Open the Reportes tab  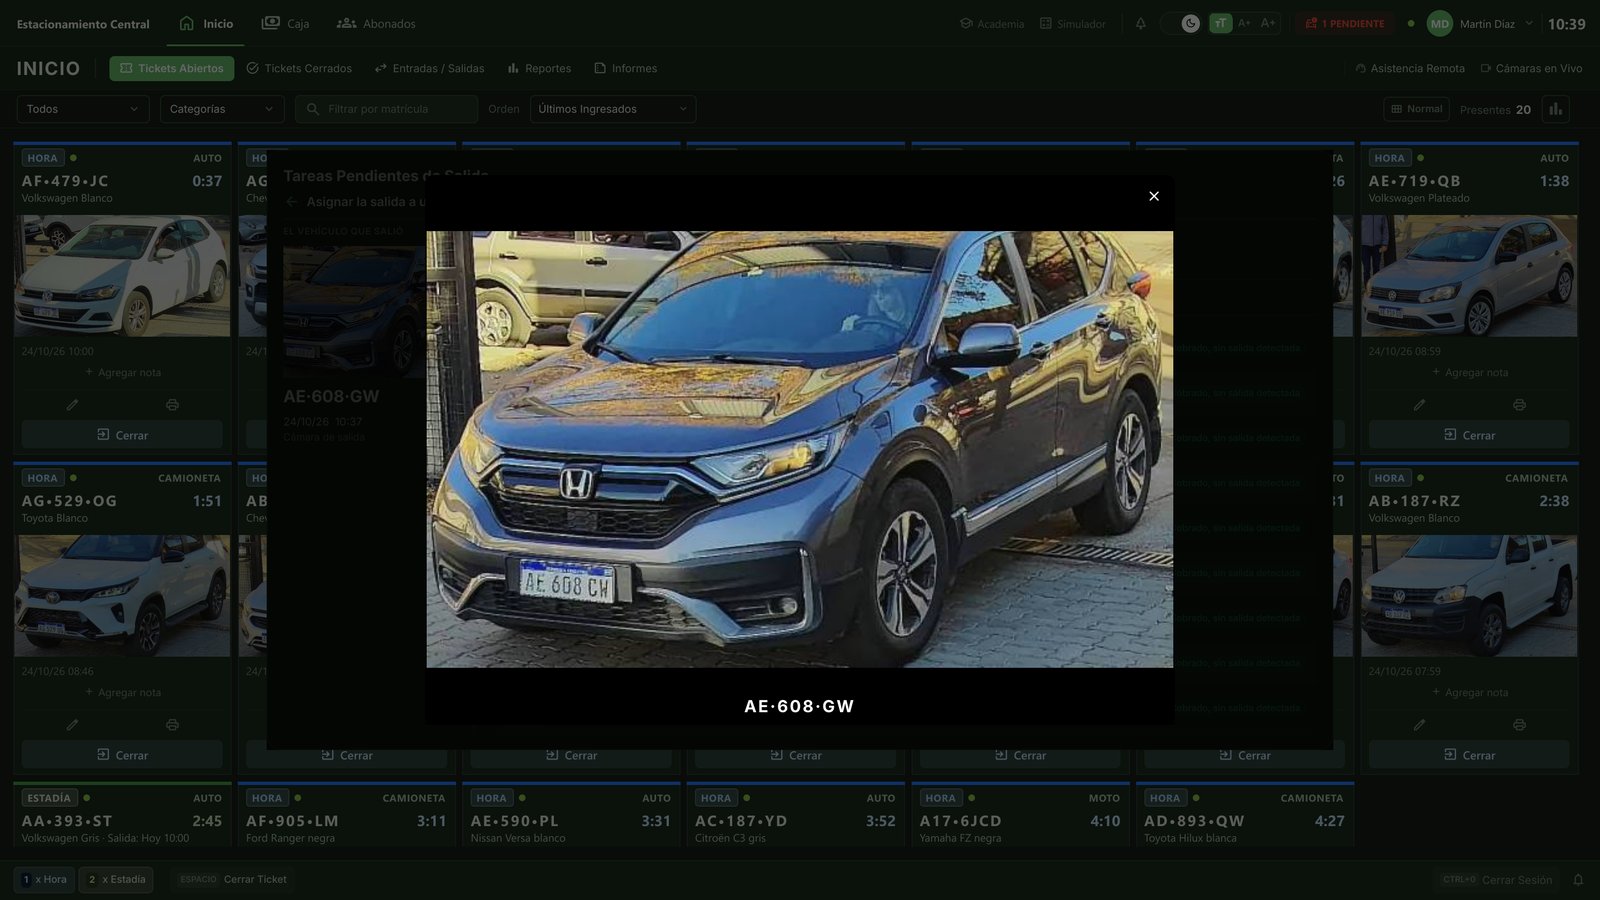[539, 68]
